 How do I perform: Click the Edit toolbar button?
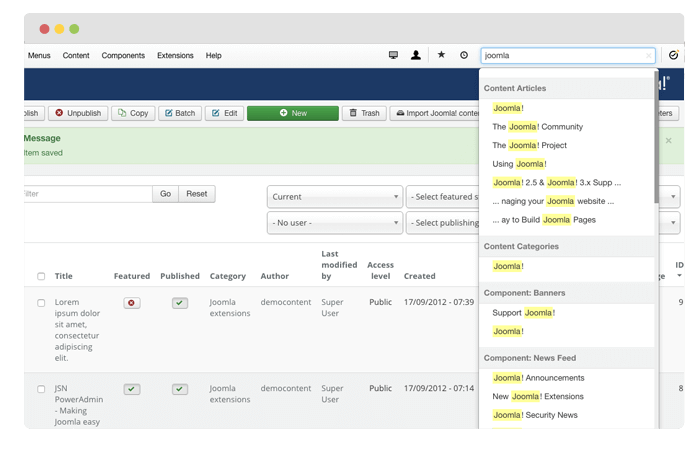click(x=224, y=113)
